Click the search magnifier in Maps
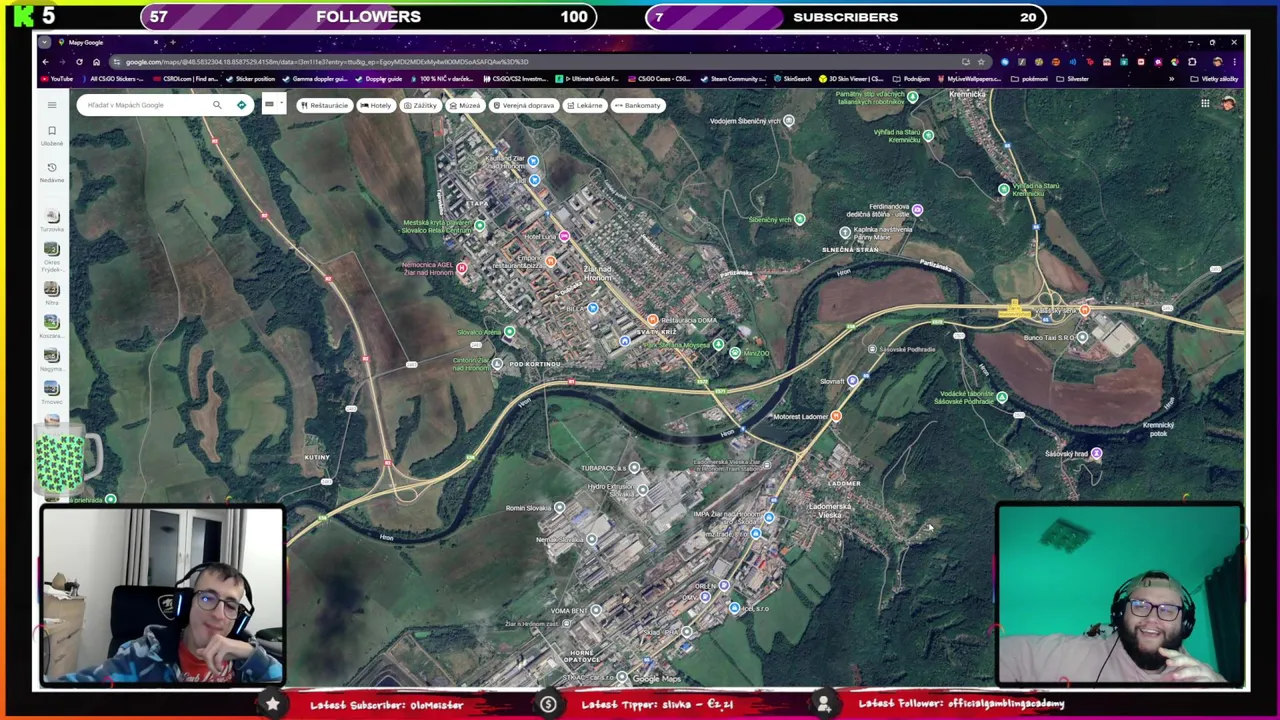1280x720 pixels. 217,105
